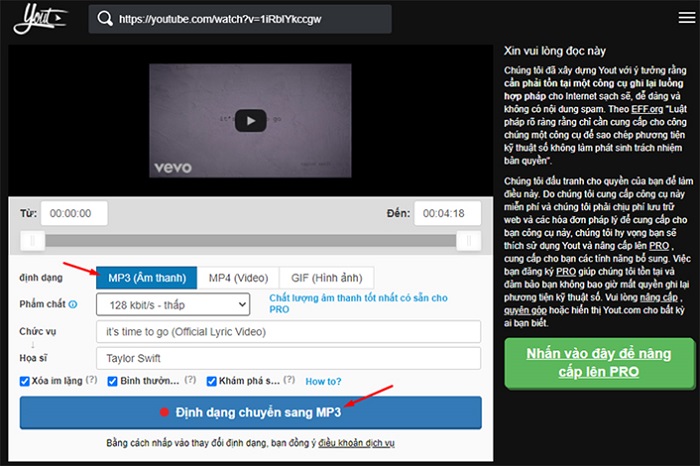The width and height of the screenshot is (700, 466).
Task: Click Định dạng chuyển sang MP3 button
Action: point(250,412)
